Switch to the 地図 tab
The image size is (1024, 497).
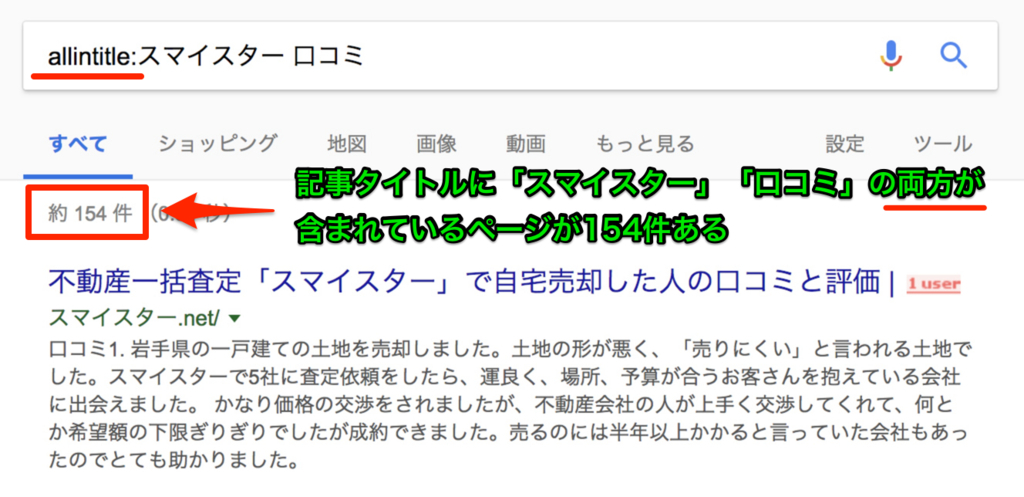347,144
